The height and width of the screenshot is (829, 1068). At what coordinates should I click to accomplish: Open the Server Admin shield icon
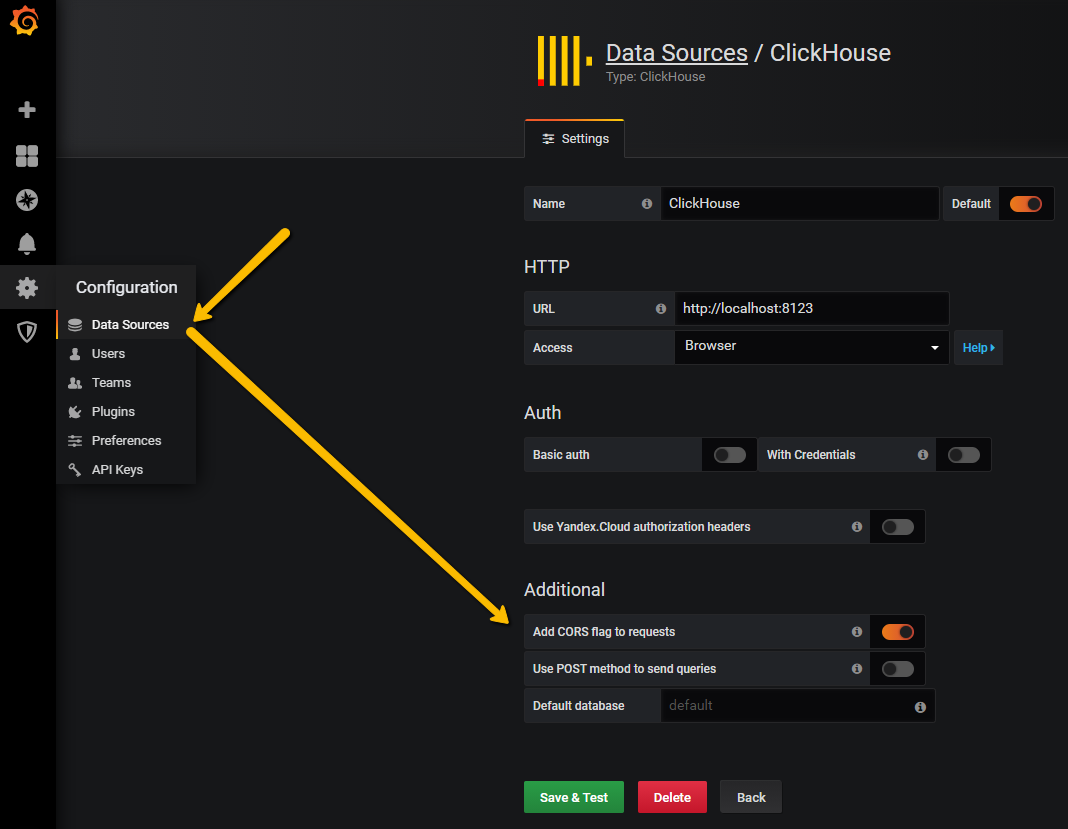click(x=27, y=332)
